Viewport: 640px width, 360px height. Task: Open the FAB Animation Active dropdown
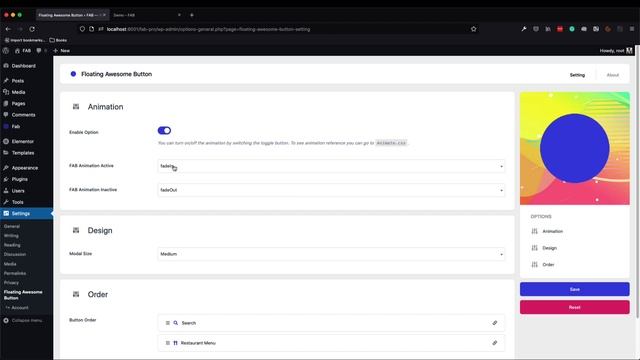(x=331, y=166)
